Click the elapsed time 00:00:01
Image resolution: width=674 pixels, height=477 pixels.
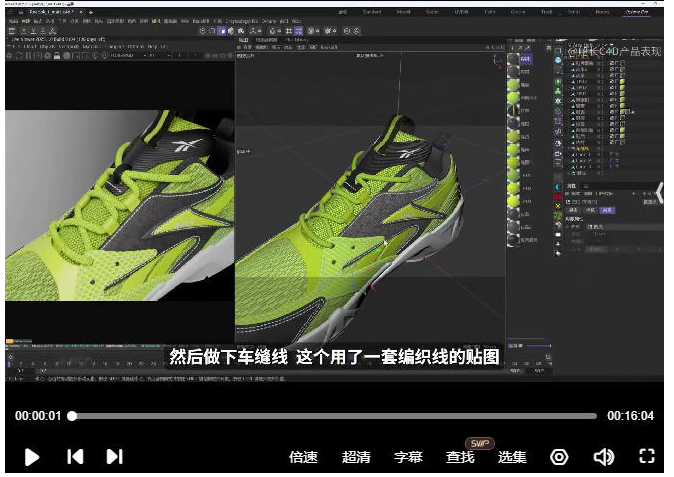pyautogui.click(x=38, y=416)
